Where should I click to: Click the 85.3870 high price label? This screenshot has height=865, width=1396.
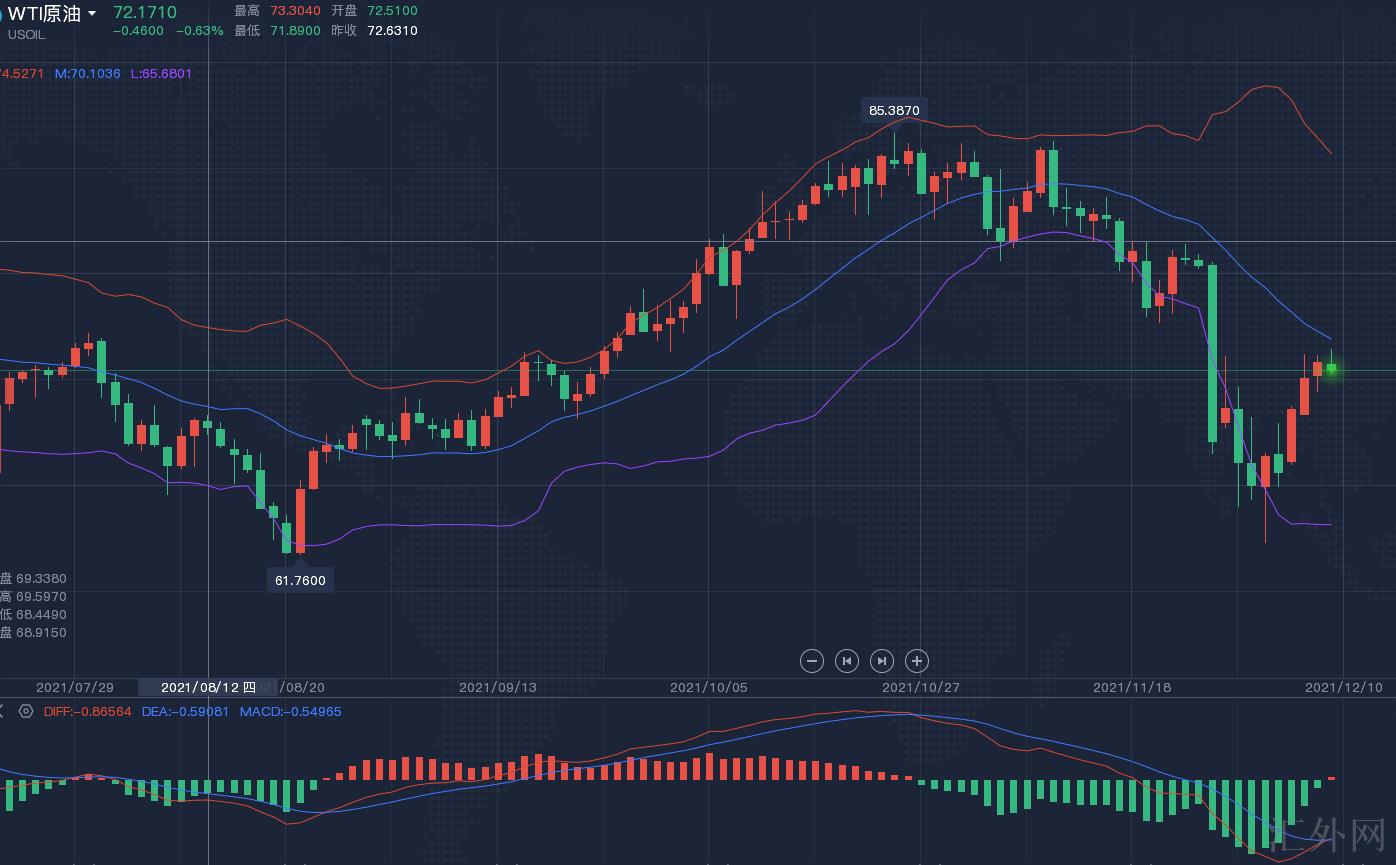coord(893,110)
